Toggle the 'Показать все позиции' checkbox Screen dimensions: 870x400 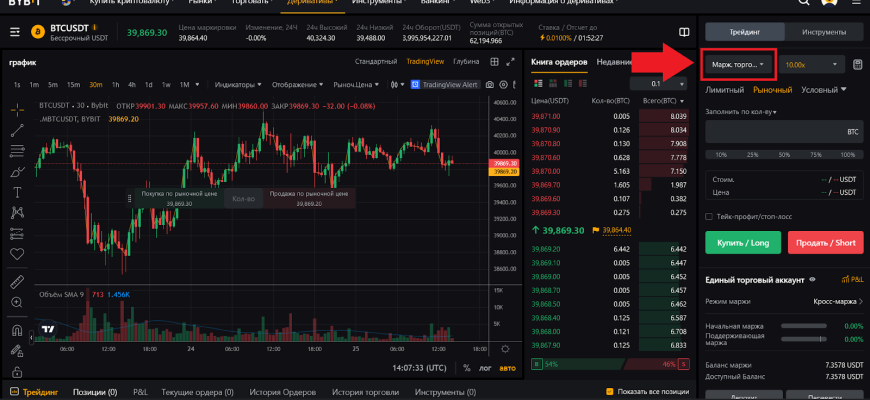click(610, 392)
